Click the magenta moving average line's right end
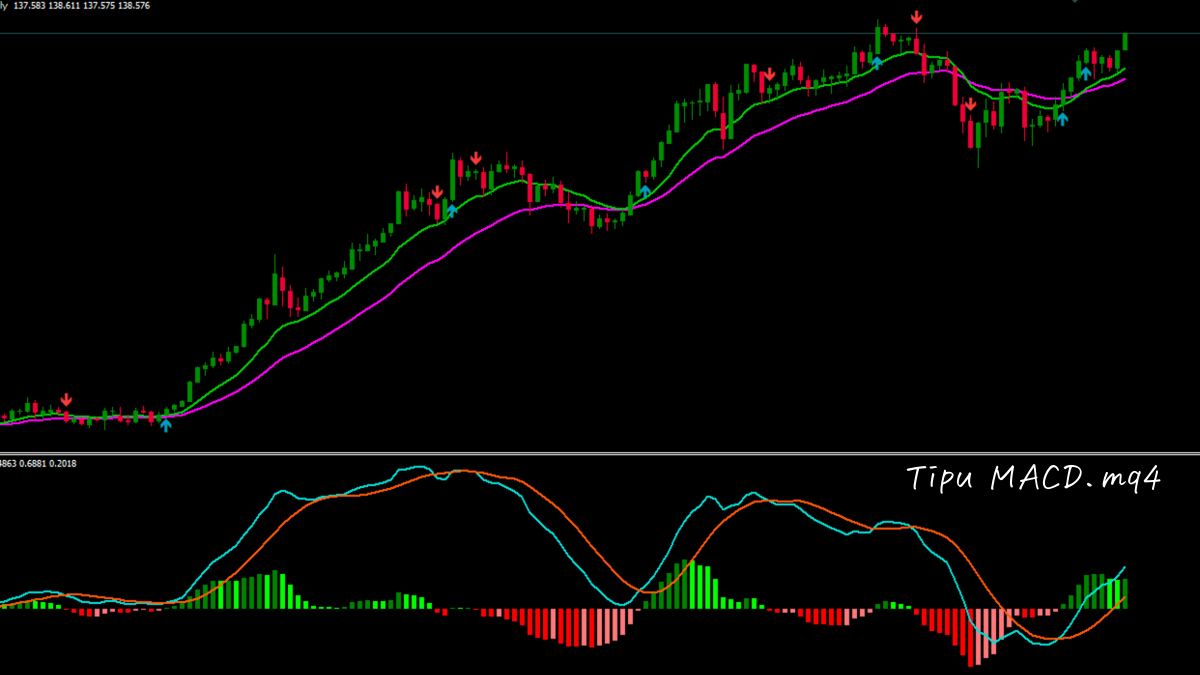 click(x=1124, y=80)
